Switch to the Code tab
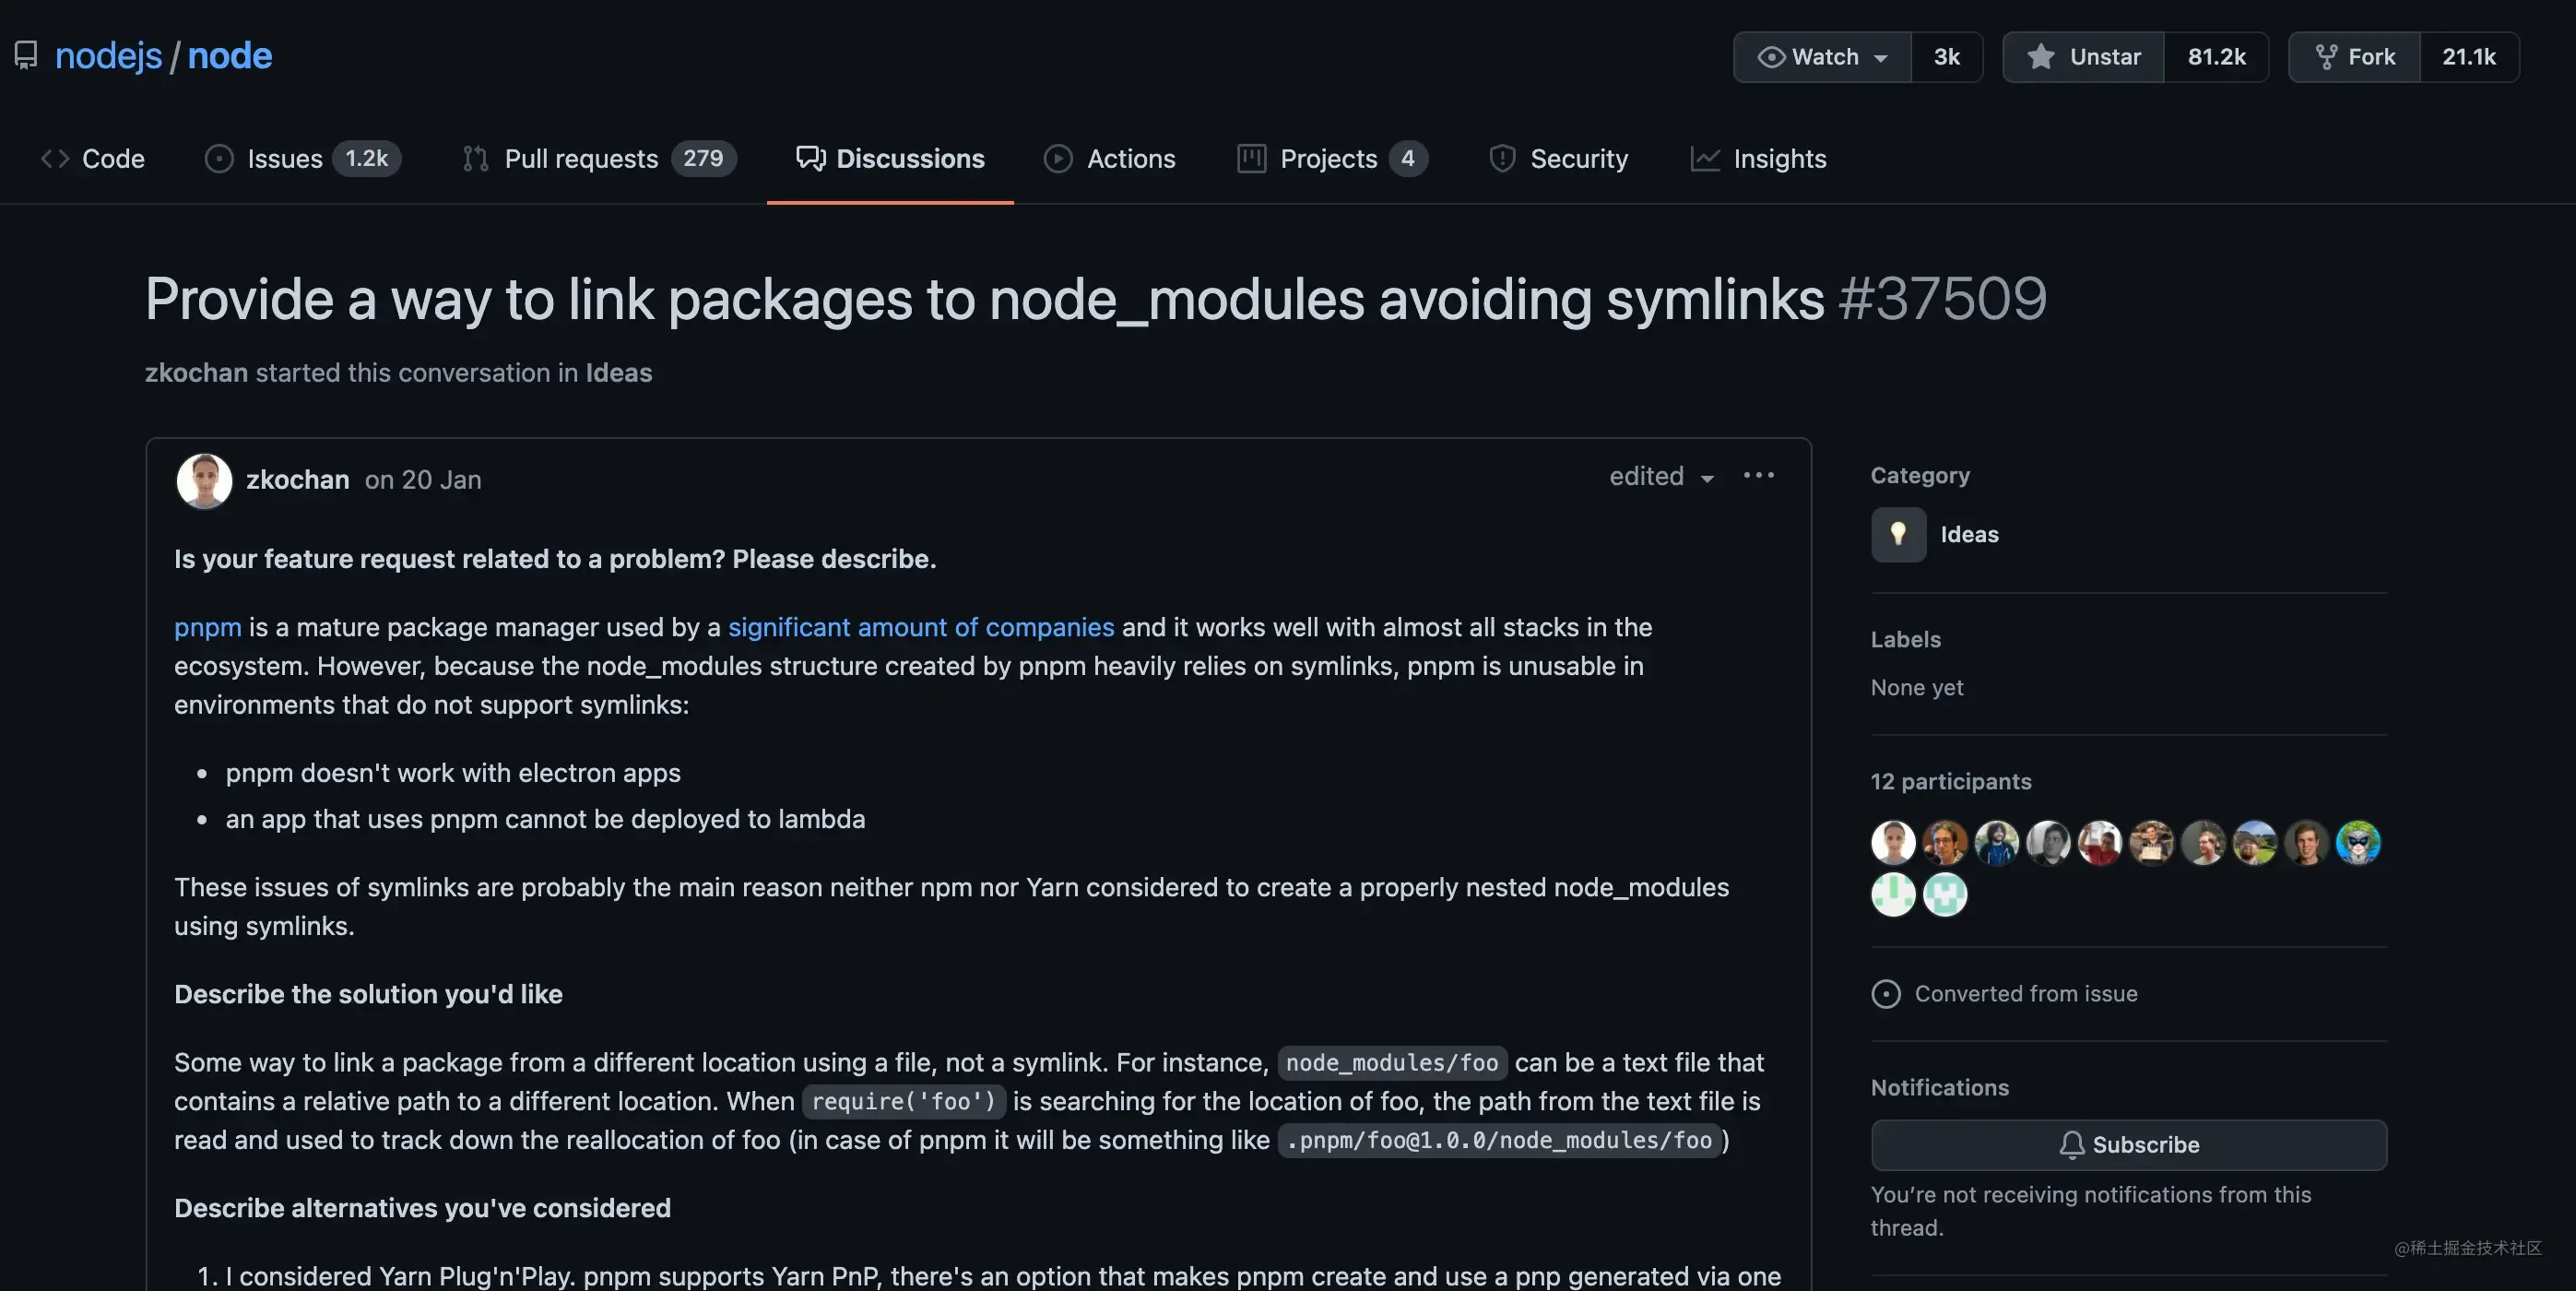 click(92, 158)
